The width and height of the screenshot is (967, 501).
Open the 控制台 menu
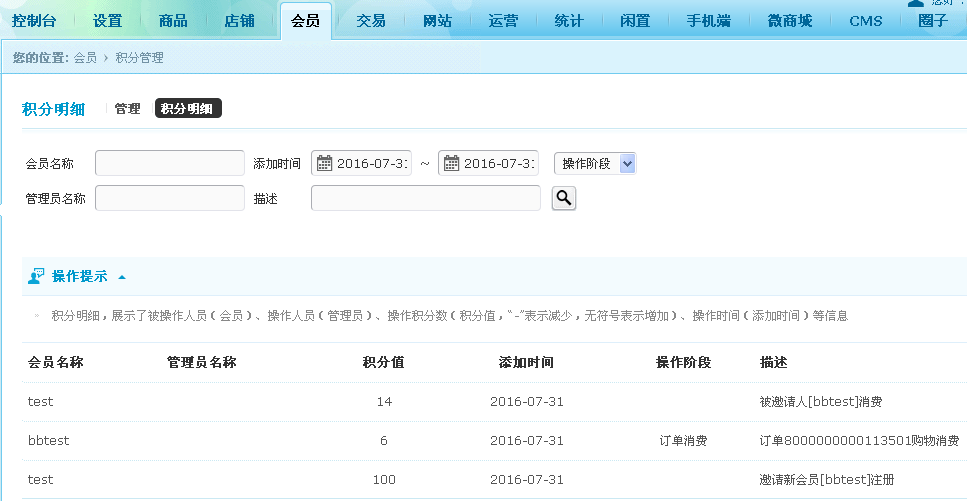[34, 21]
